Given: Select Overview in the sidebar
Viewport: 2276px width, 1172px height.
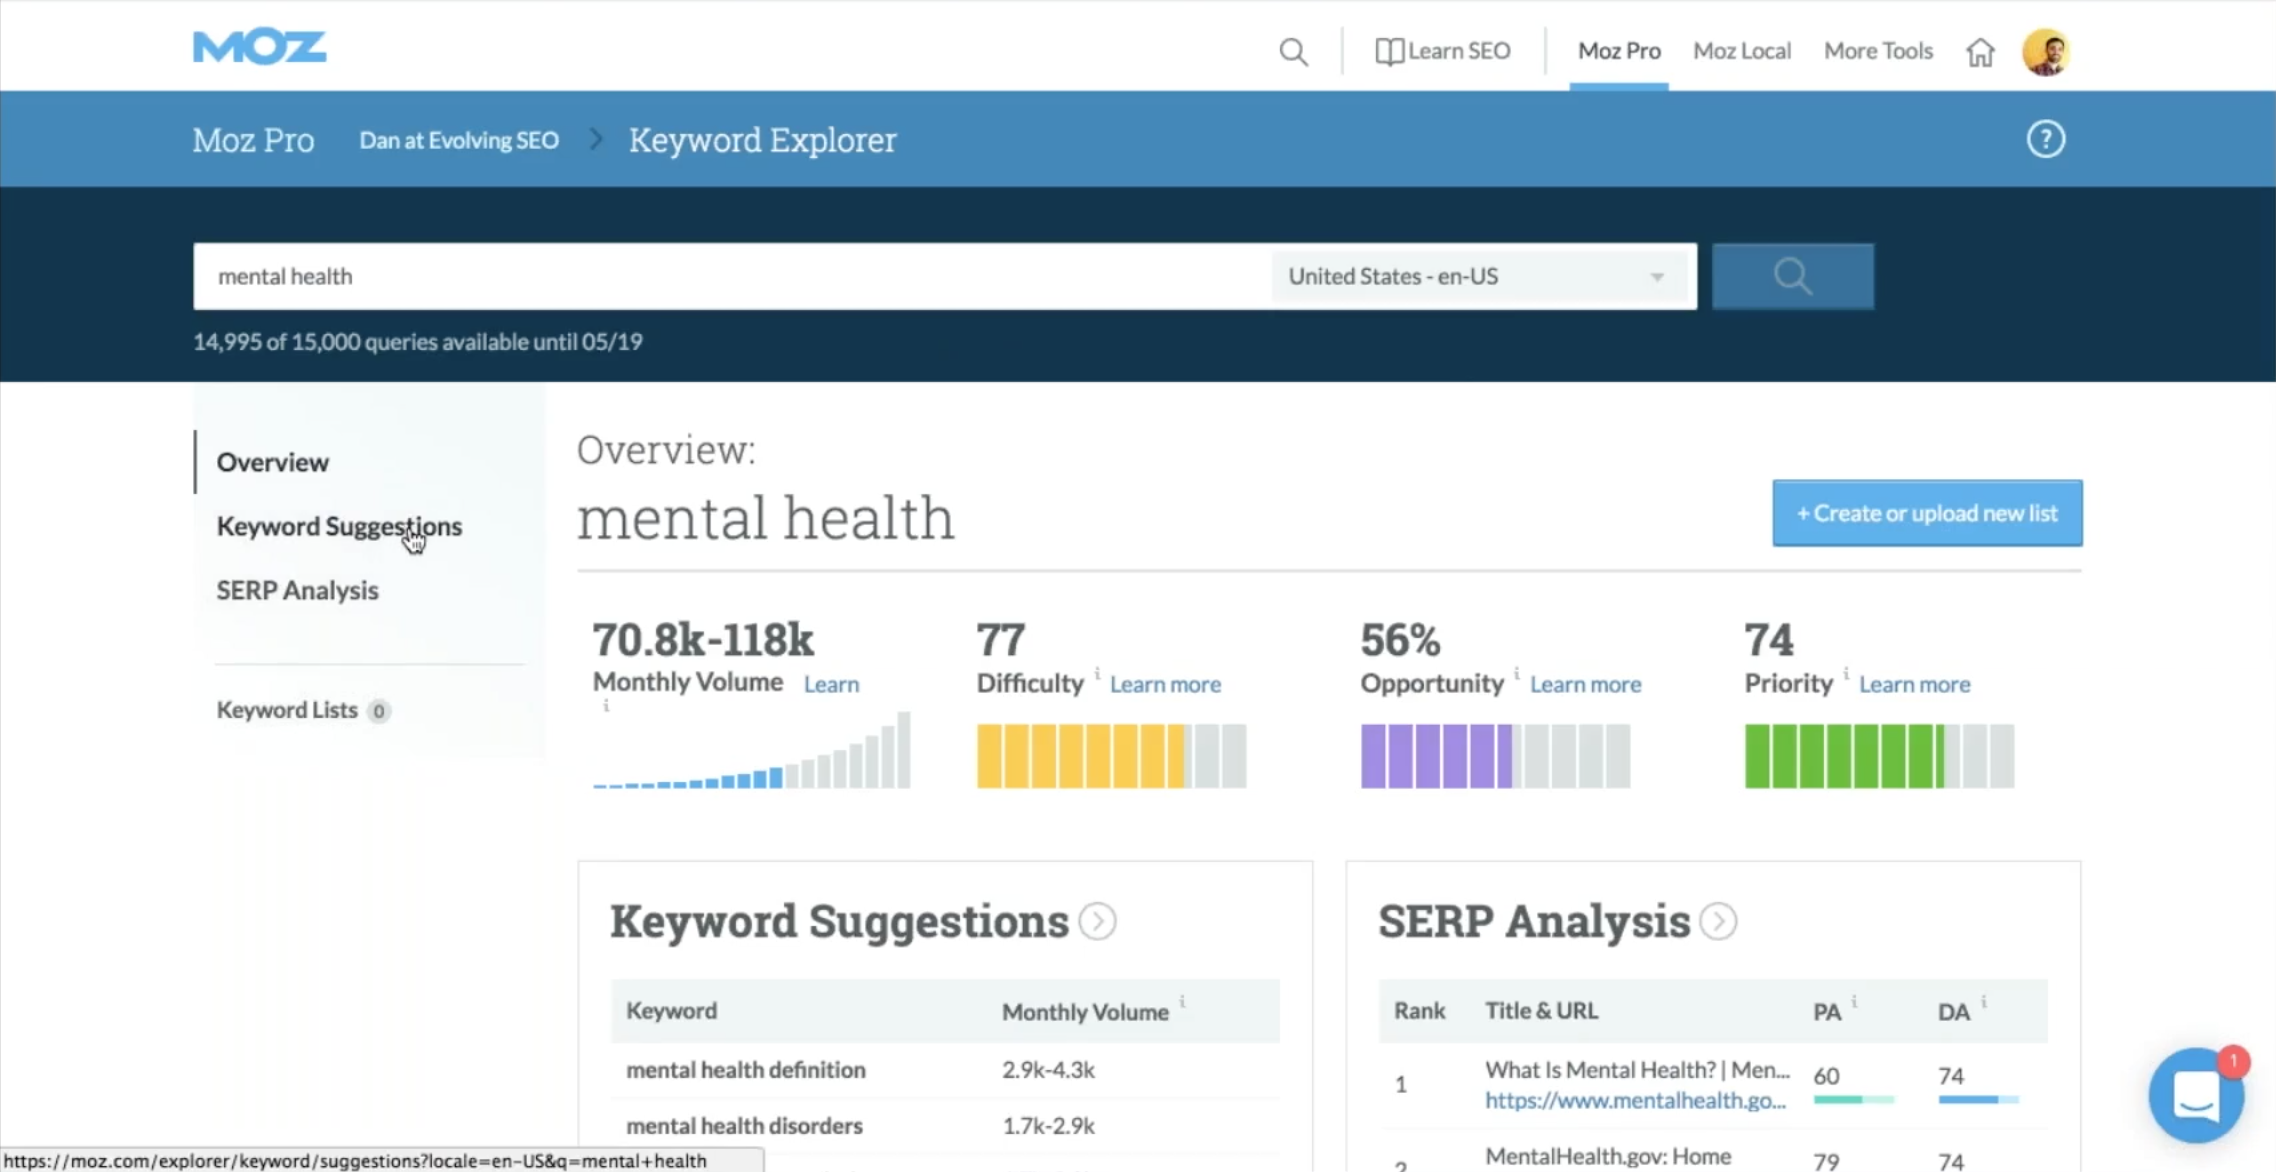Looking at the screenshot, I should [272, 462].
